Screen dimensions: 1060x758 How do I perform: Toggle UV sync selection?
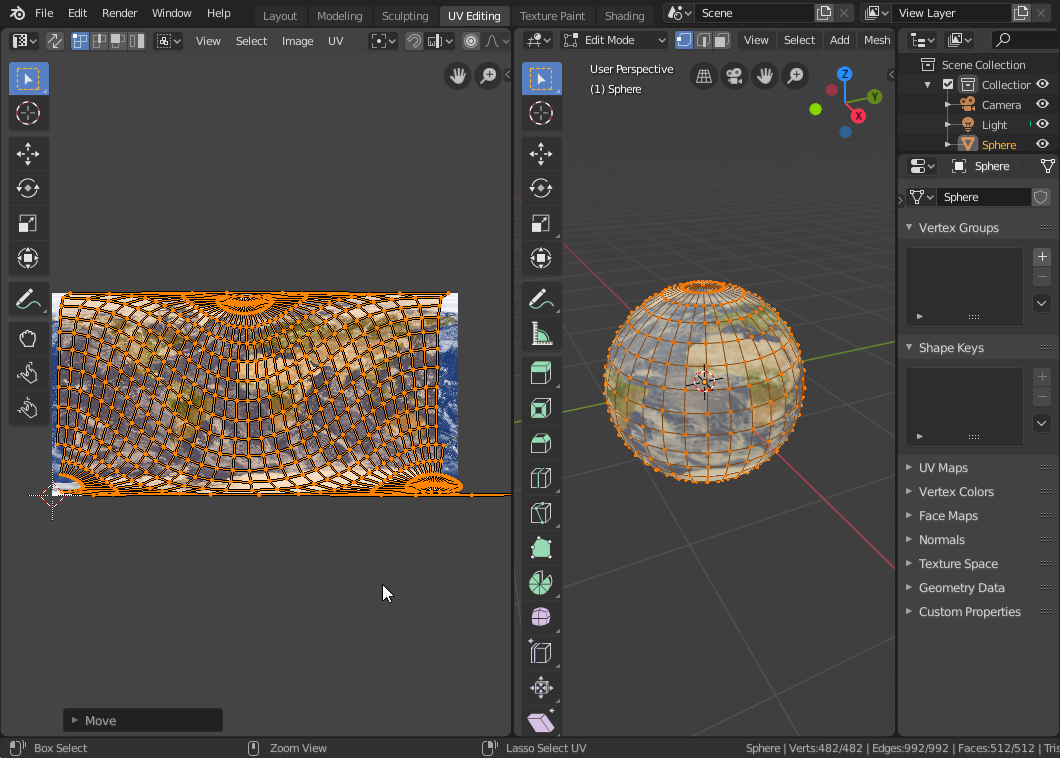55,41
